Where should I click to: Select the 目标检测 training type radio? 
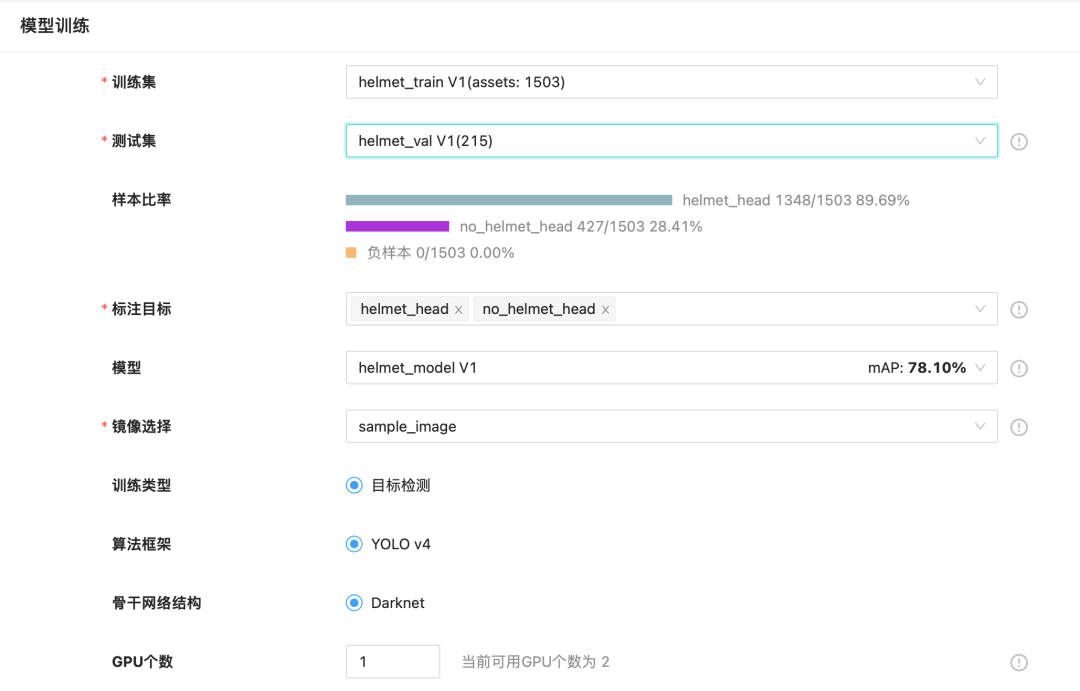pyautogui.click(x=354, y=486)
